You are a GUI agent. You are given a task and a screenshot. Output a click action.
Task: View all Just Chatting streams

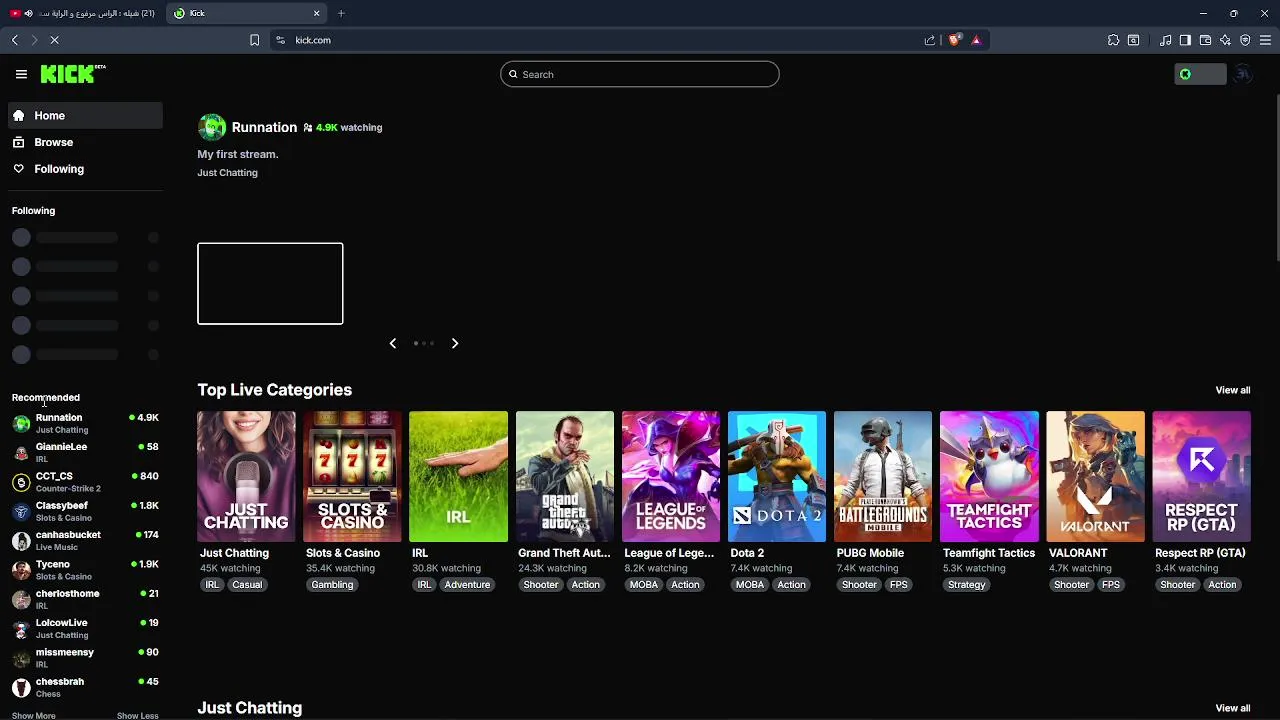click(x=1232, y=708)
